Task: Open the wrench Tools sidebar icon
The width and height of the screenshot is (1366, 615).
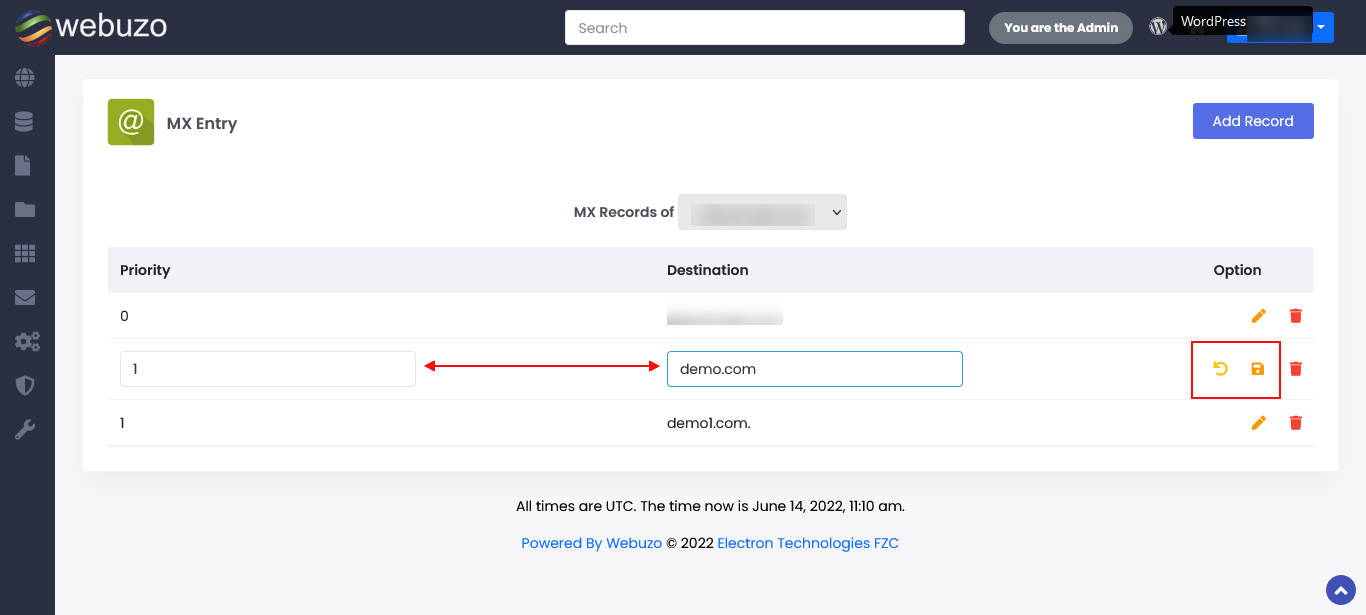Action: [x=25, y=430]
